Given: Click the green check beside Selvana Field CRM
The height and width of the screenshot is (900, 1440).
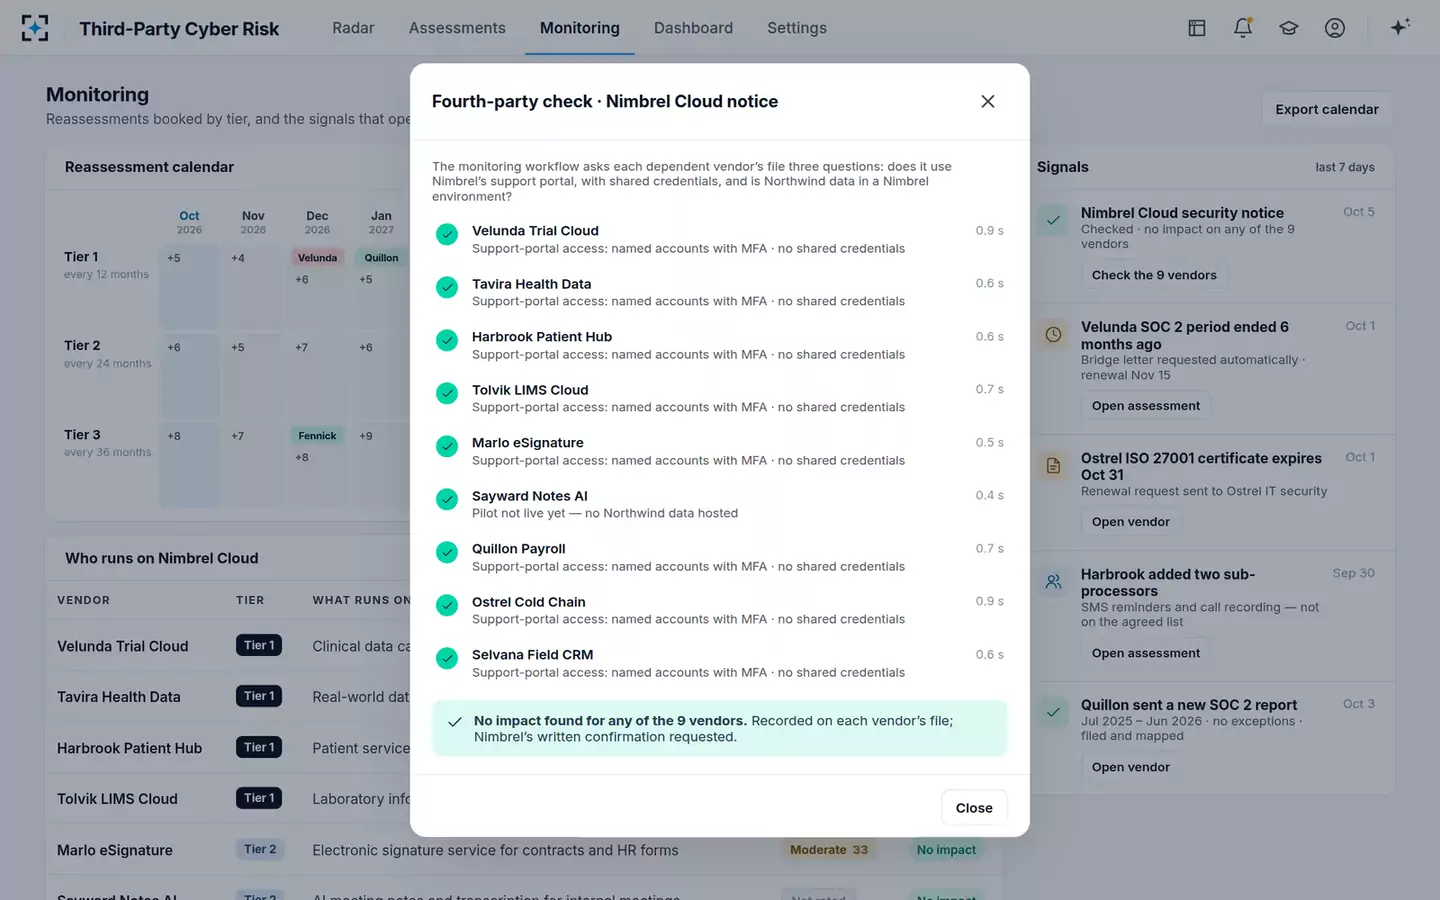Looking at the screenshot, I should click(x=447, y=659).
